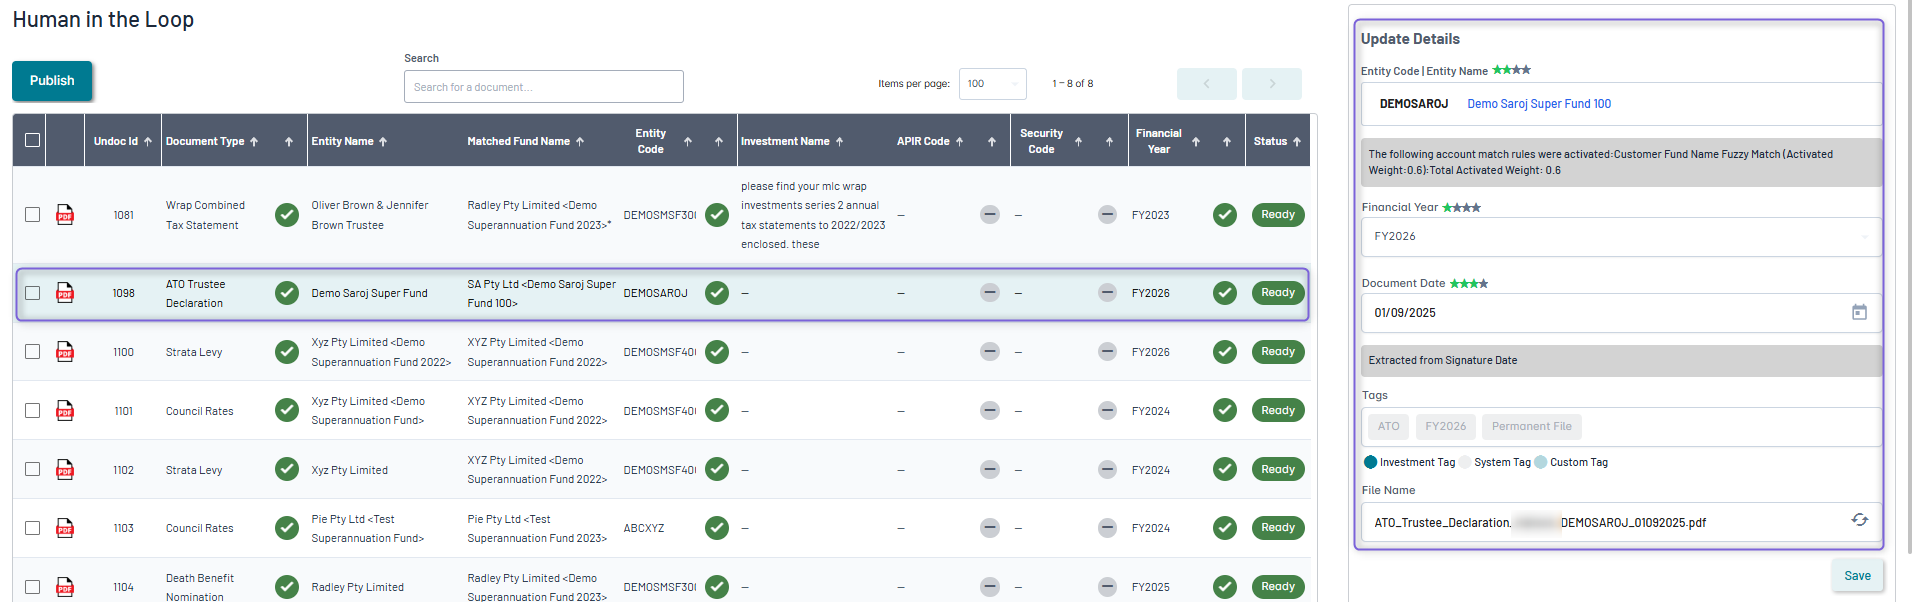Image resolution: width=1912 pixels, height=602 pixels.
Task: Click the File Name input field
Action: pos(1621,523)
